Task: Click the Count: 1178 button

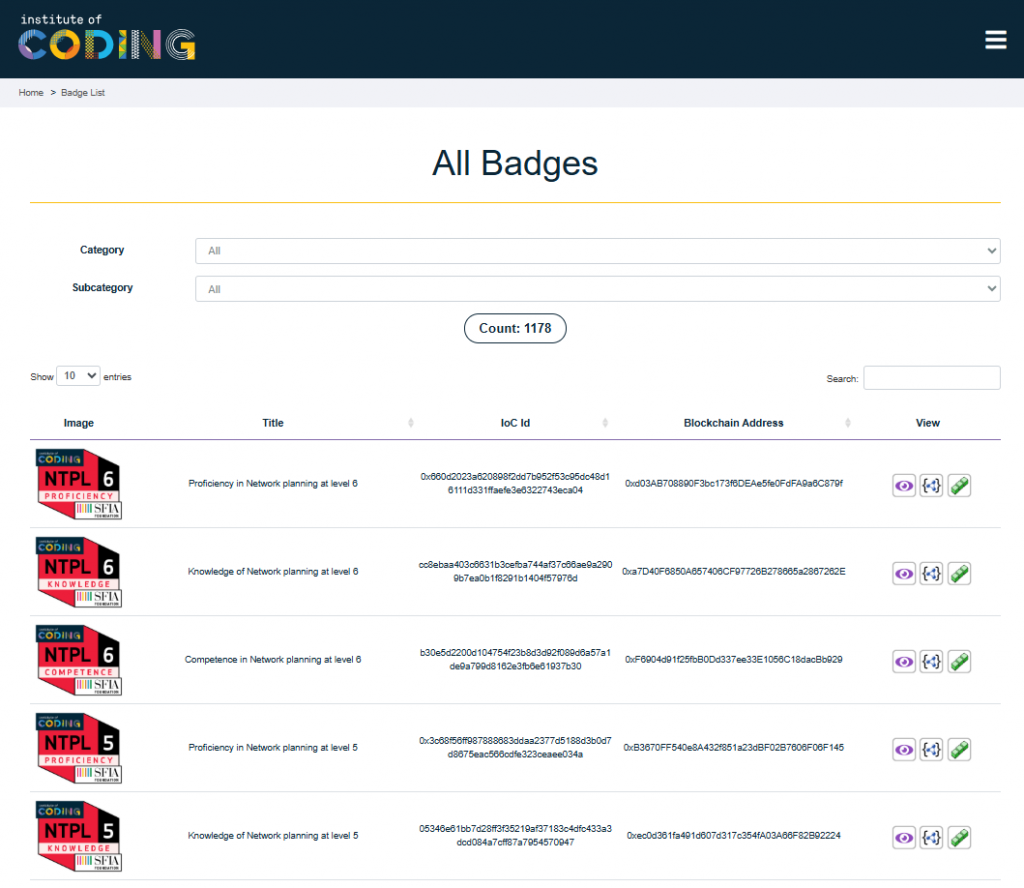Action: pyautogui.click(x=514, y=328)
